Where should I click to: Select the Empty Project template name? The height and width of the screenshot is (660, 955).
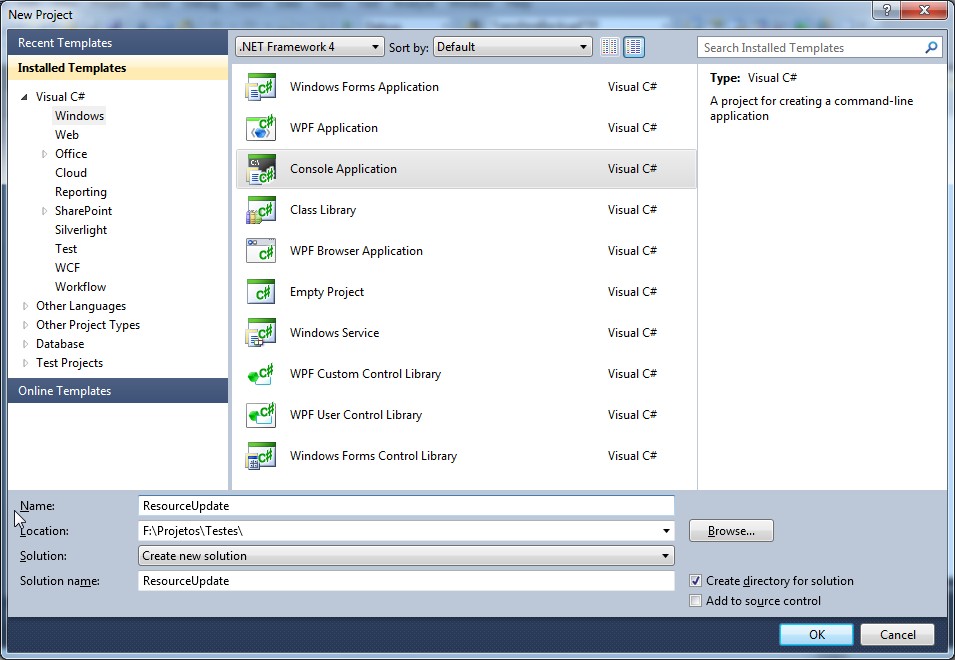[326, 292]
